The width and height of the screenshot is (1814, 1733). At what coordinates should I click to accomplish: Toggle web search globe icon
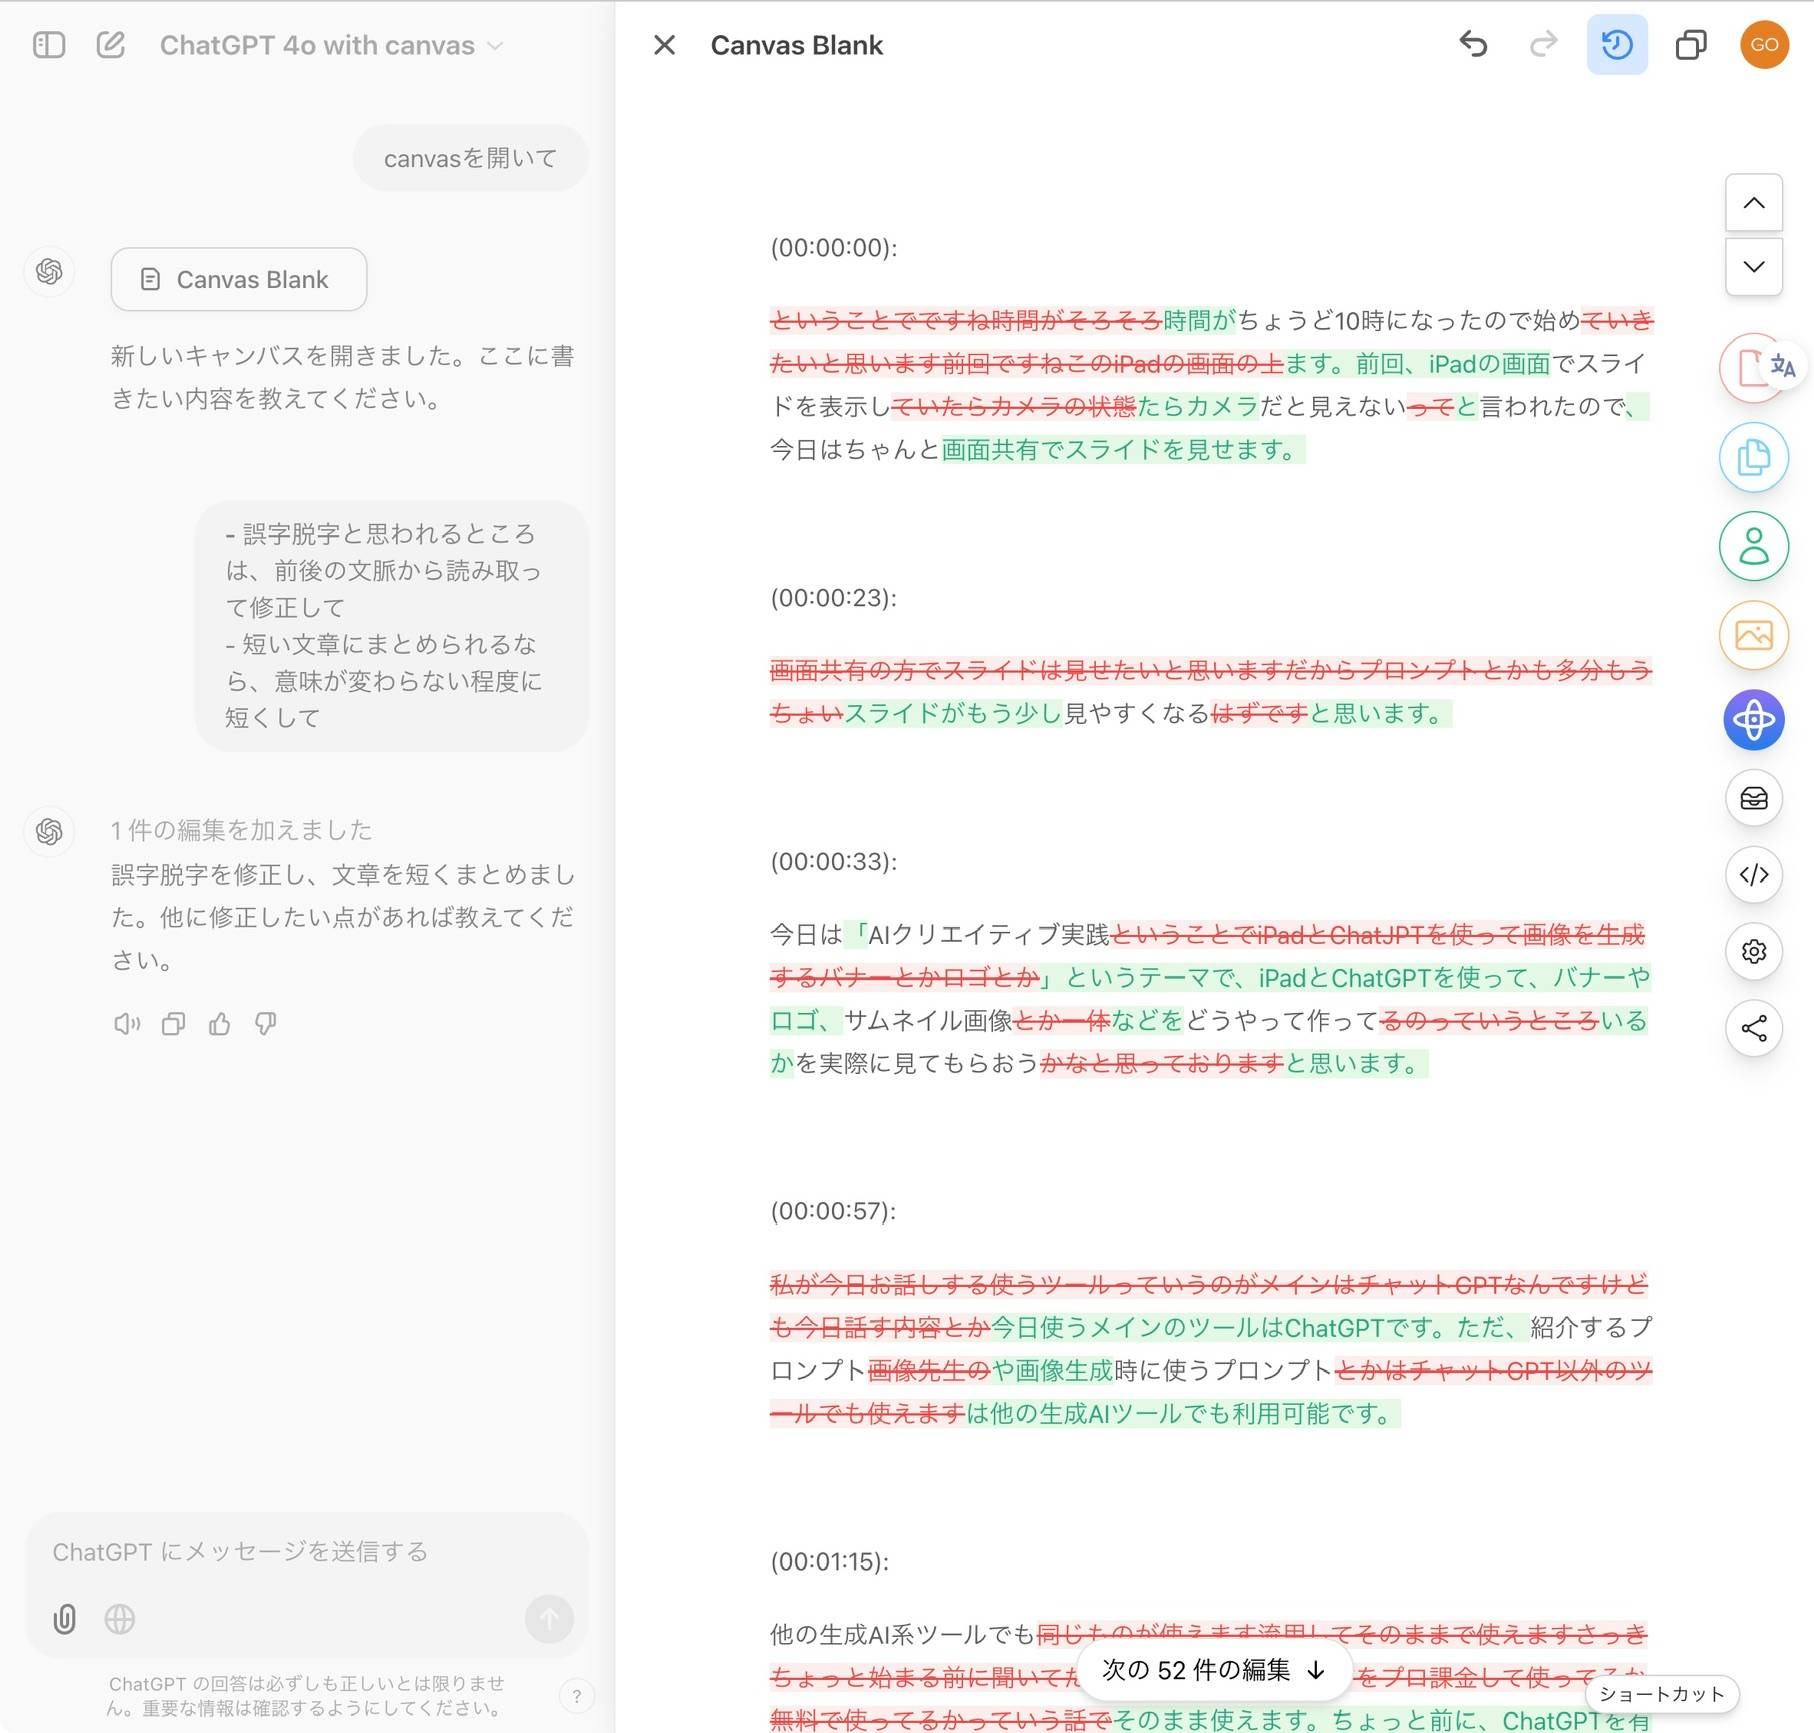(x=119, y=1618)
